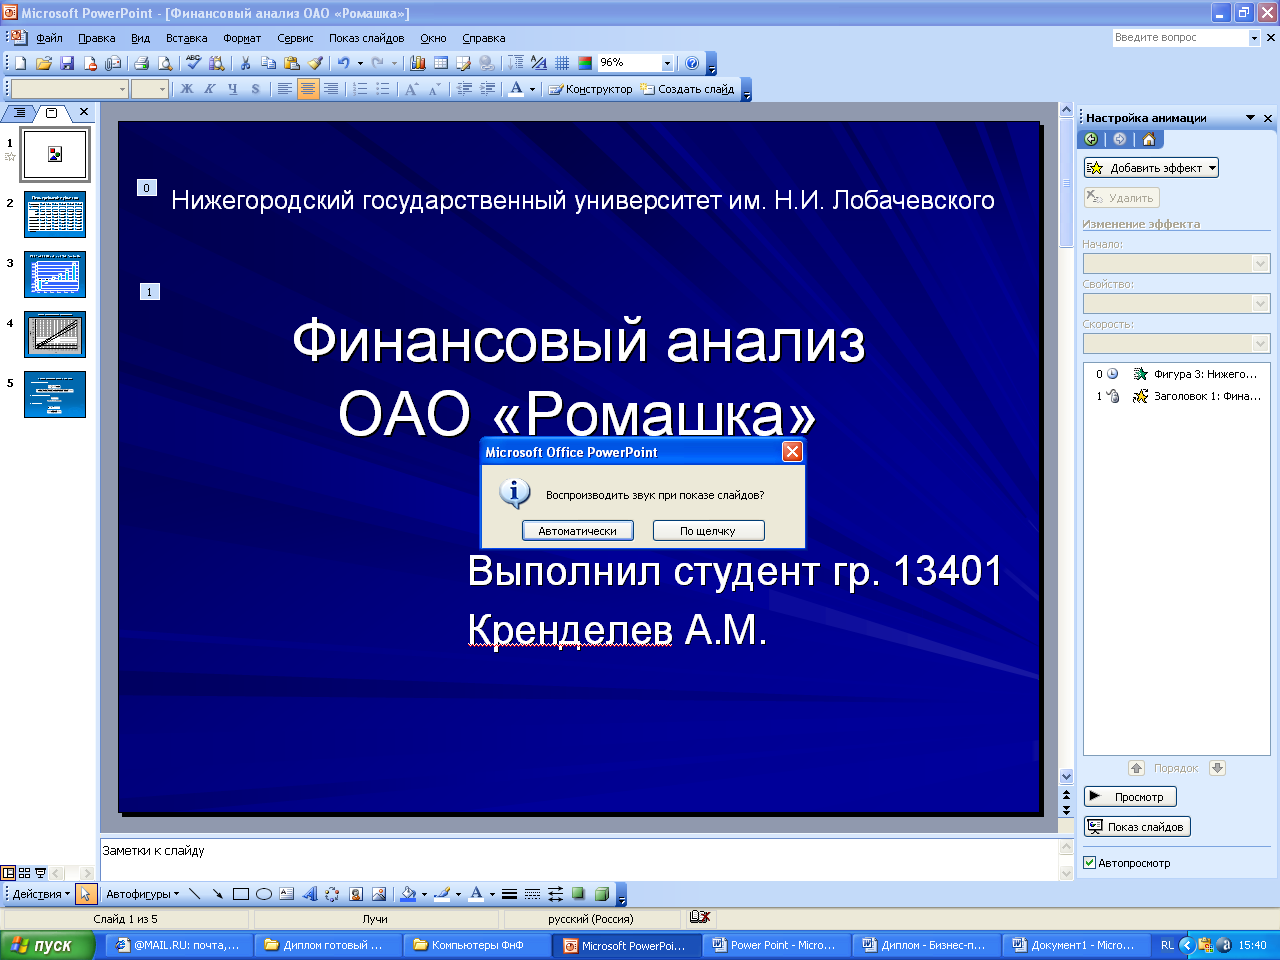
Task: Insert a diagram or organization chart
Action: click(x=332, y=894)
